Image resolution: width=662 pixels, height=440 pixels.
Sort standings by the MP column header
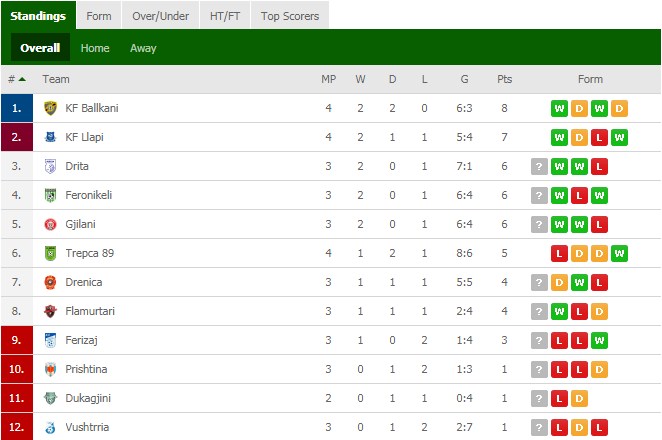point(328,79)
